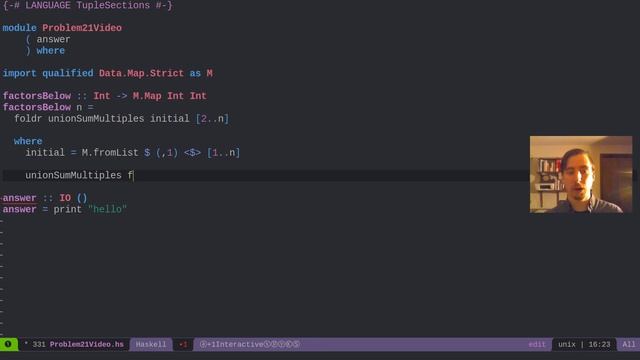The height and width of the screenshot is (360, 640).
Task: Click the 'All' buffer position indicator
Action: 629,344
